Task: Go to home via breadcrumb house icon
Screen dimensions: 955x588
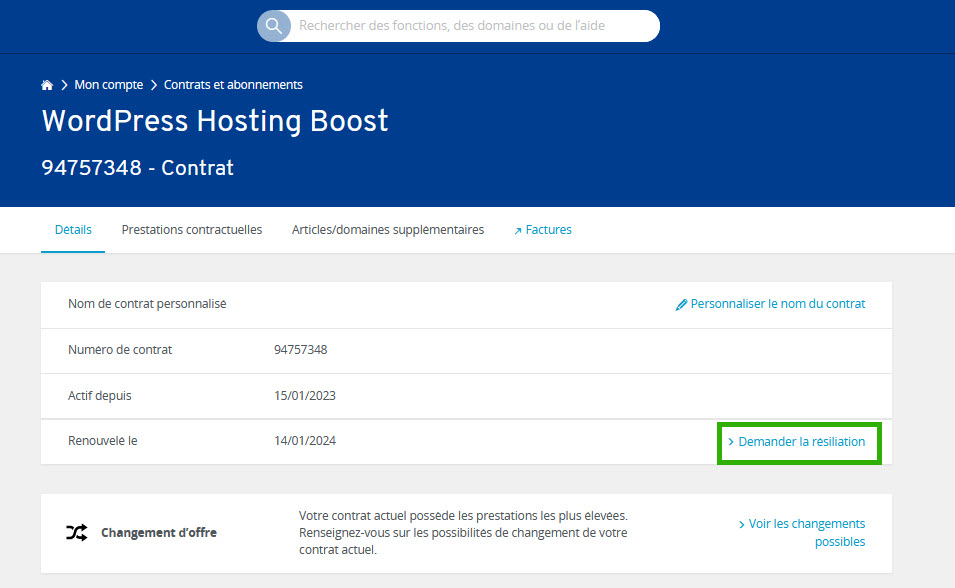Action: 47,85
